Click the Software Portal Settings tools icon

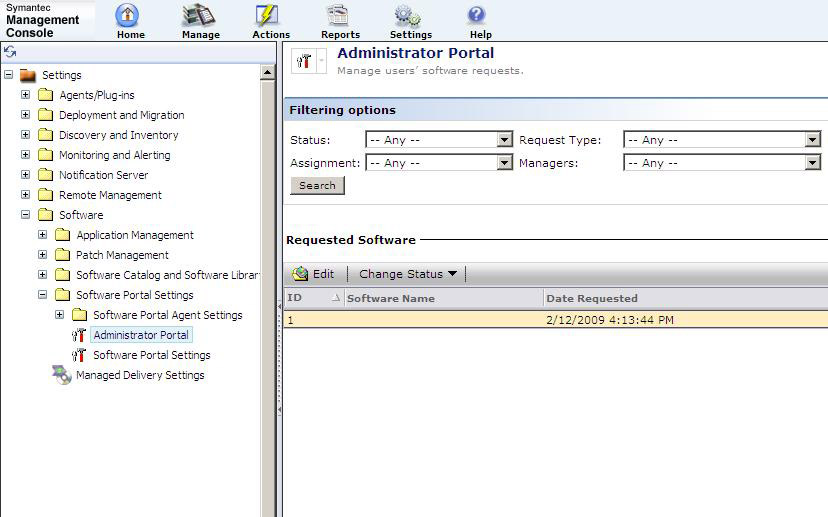pos(79,355)
